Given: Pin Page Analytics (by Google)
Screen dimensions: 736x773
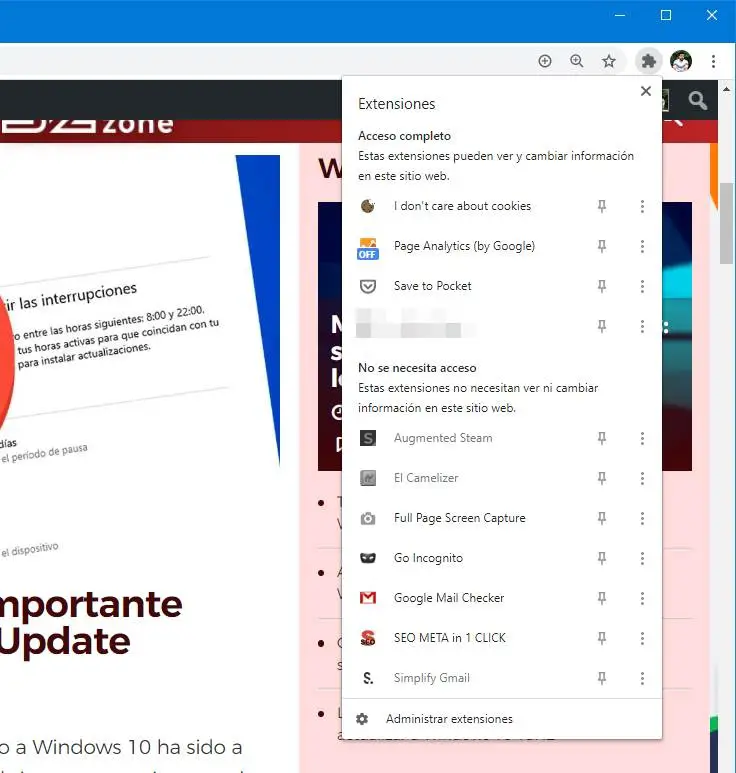Looking at the screenshot, I should 601,246.
